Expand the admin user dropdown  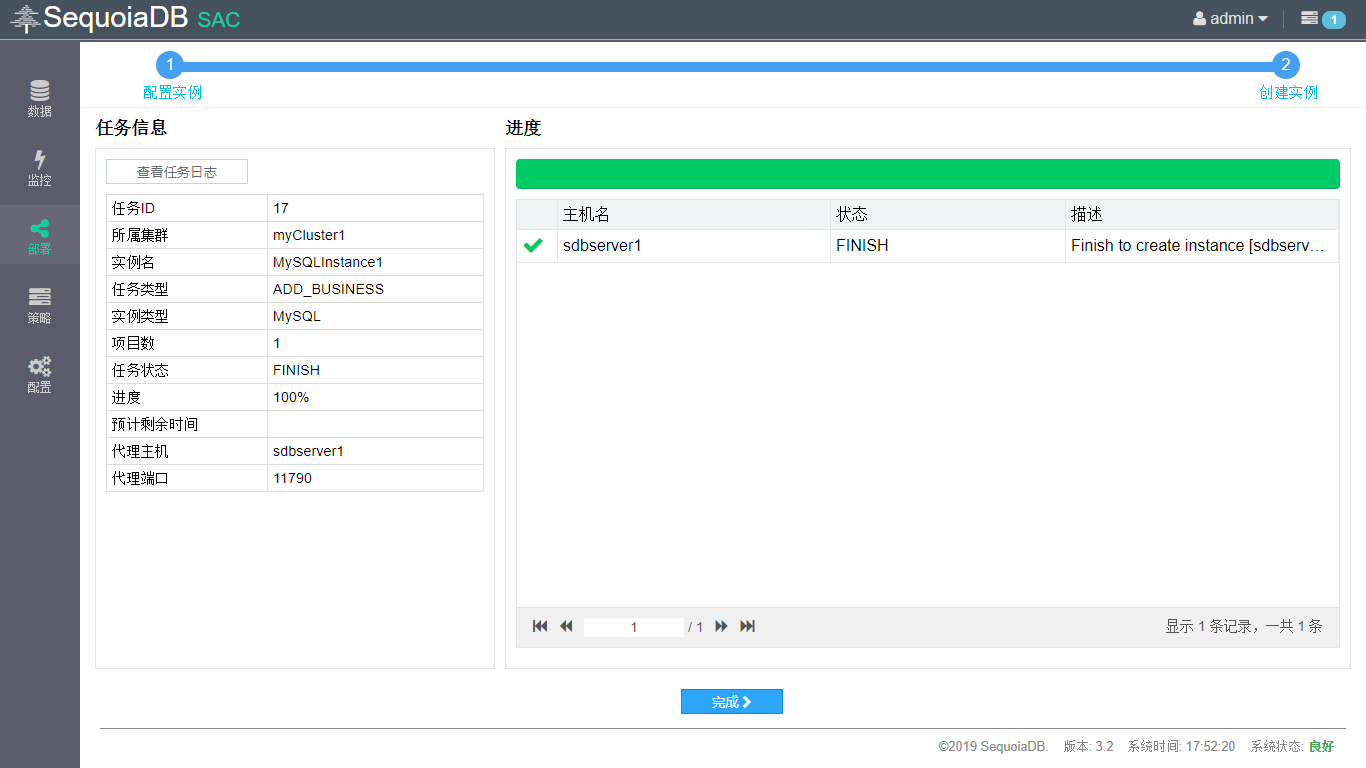(x=1230, y=19)
